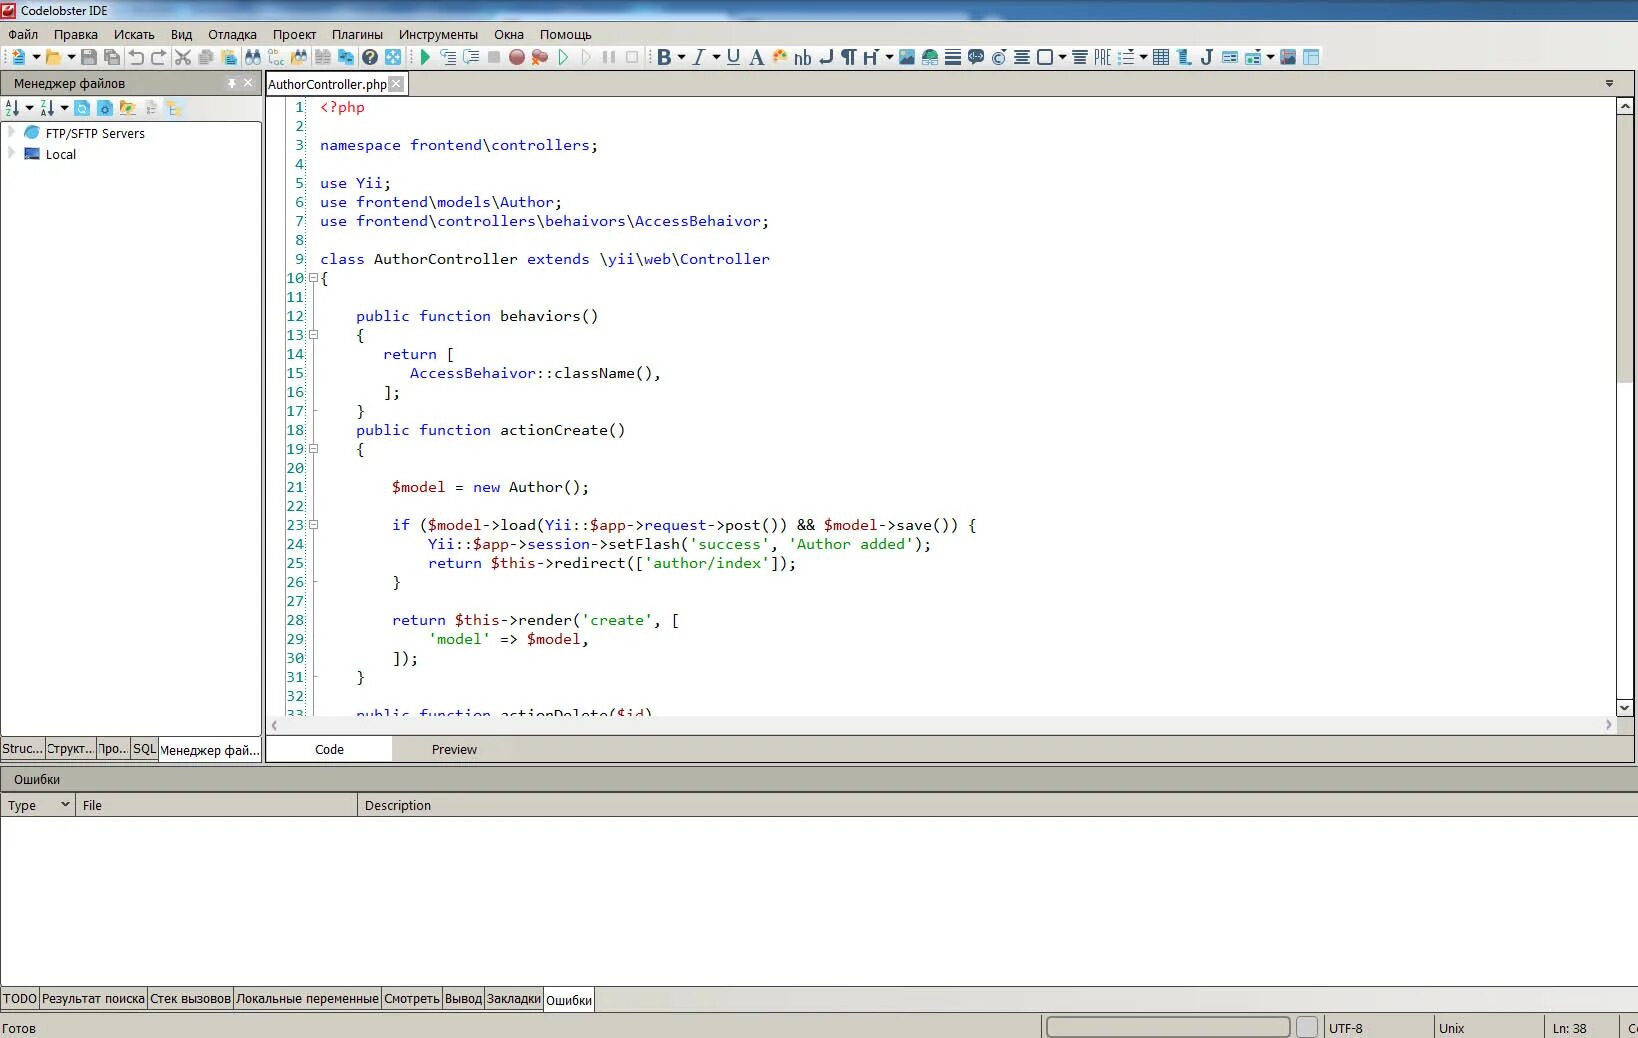Open the dropdown arrow next to Bold
Image resolution: width=1638 pixels, height=1038 pixels.
[x=682, y=57]
